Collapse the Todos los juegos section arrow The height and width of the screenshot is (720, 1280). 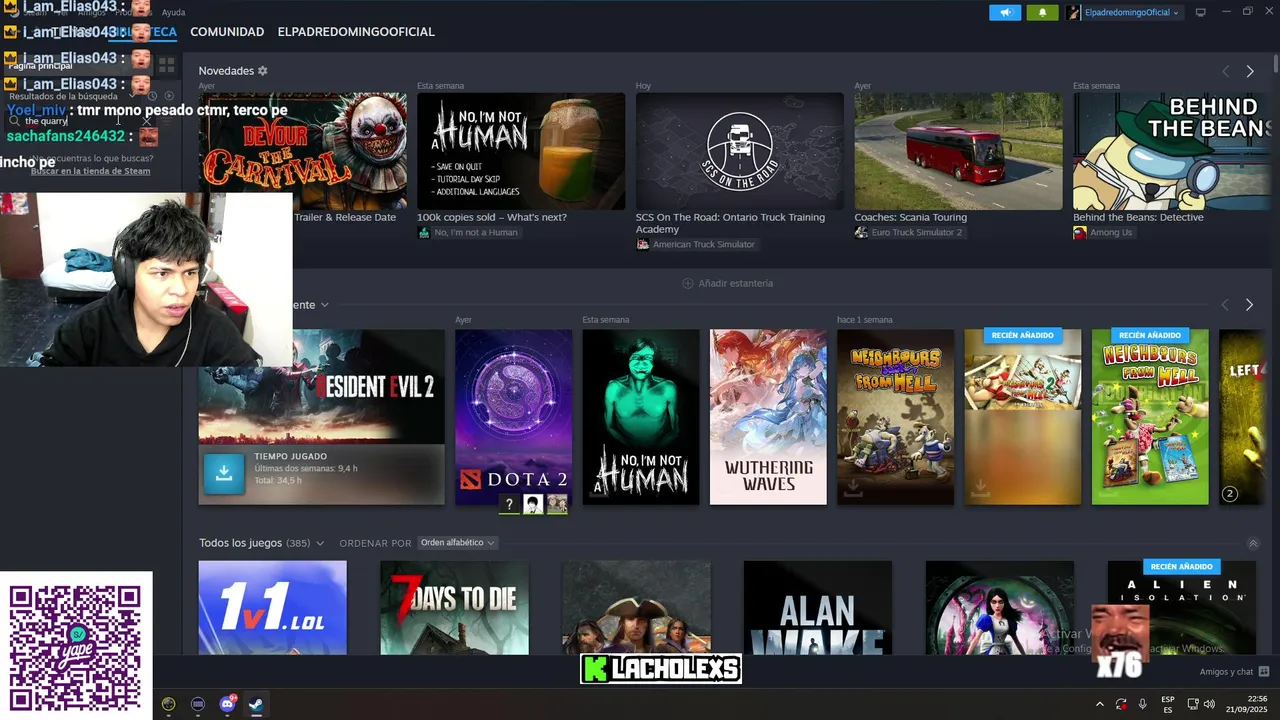(x=1253, y=544)
